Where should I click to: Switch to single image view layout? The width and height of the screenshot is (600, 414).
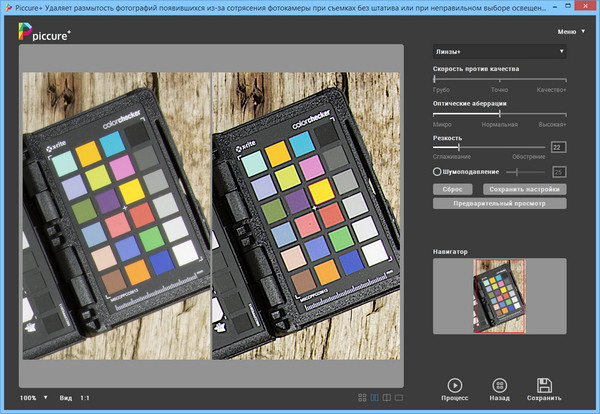pyautogui.click(x=398, y=398)
